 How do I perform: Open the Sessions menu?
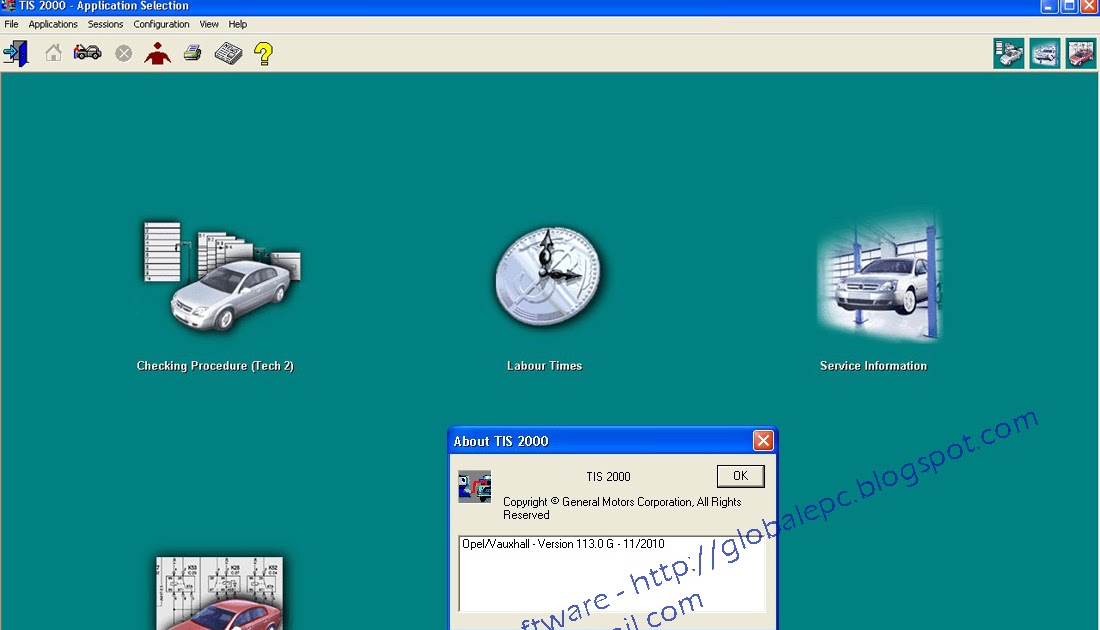coord(105,24)
